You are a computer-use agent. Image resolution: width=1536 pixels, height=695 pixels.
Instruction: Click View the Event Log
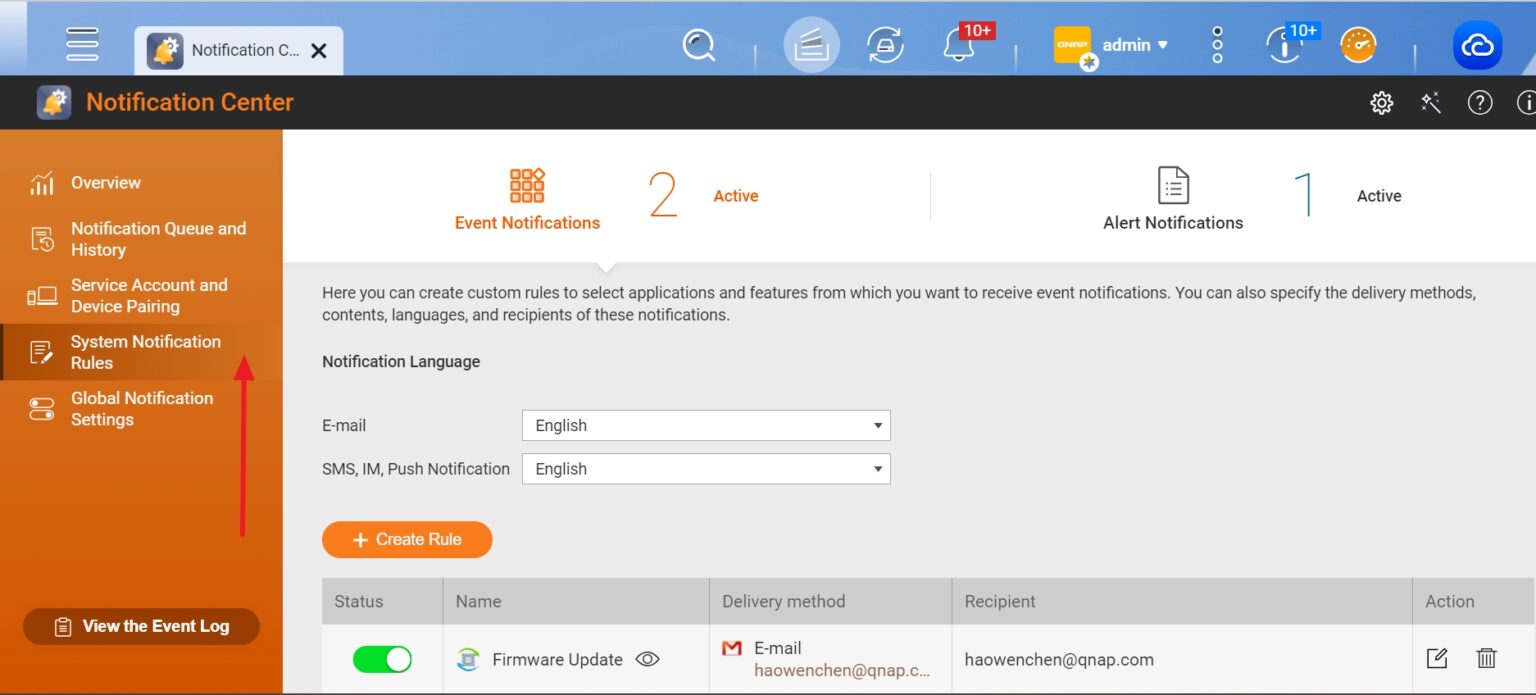140,626
